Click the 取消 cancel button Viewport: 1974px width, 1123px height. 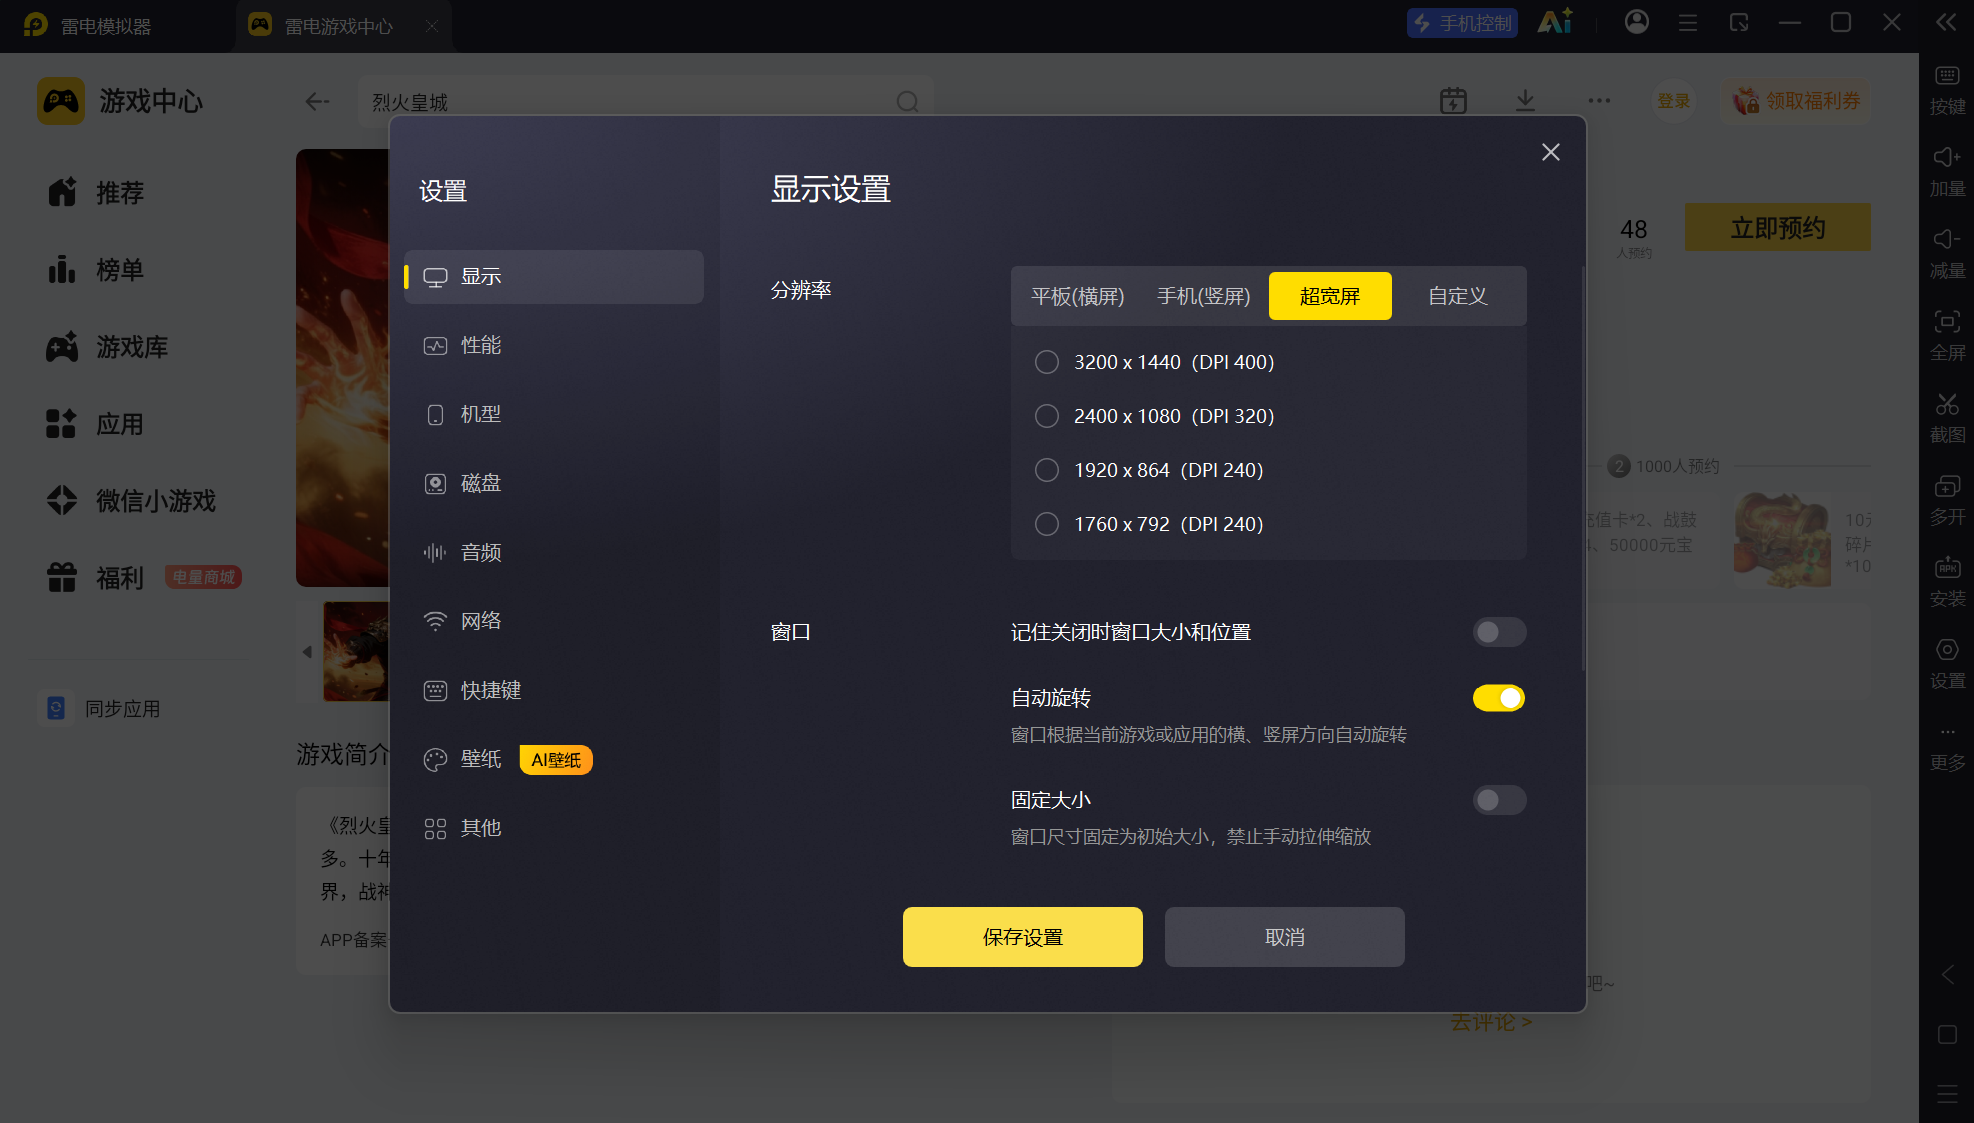click(1285, 937)
